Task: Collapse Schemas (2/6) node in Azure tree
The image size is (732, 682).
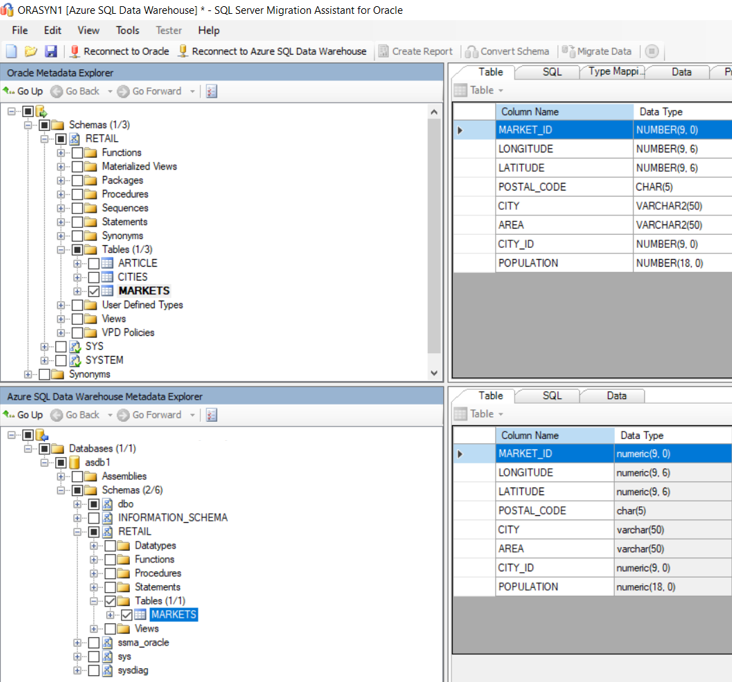Action: [x=61, y=490]
